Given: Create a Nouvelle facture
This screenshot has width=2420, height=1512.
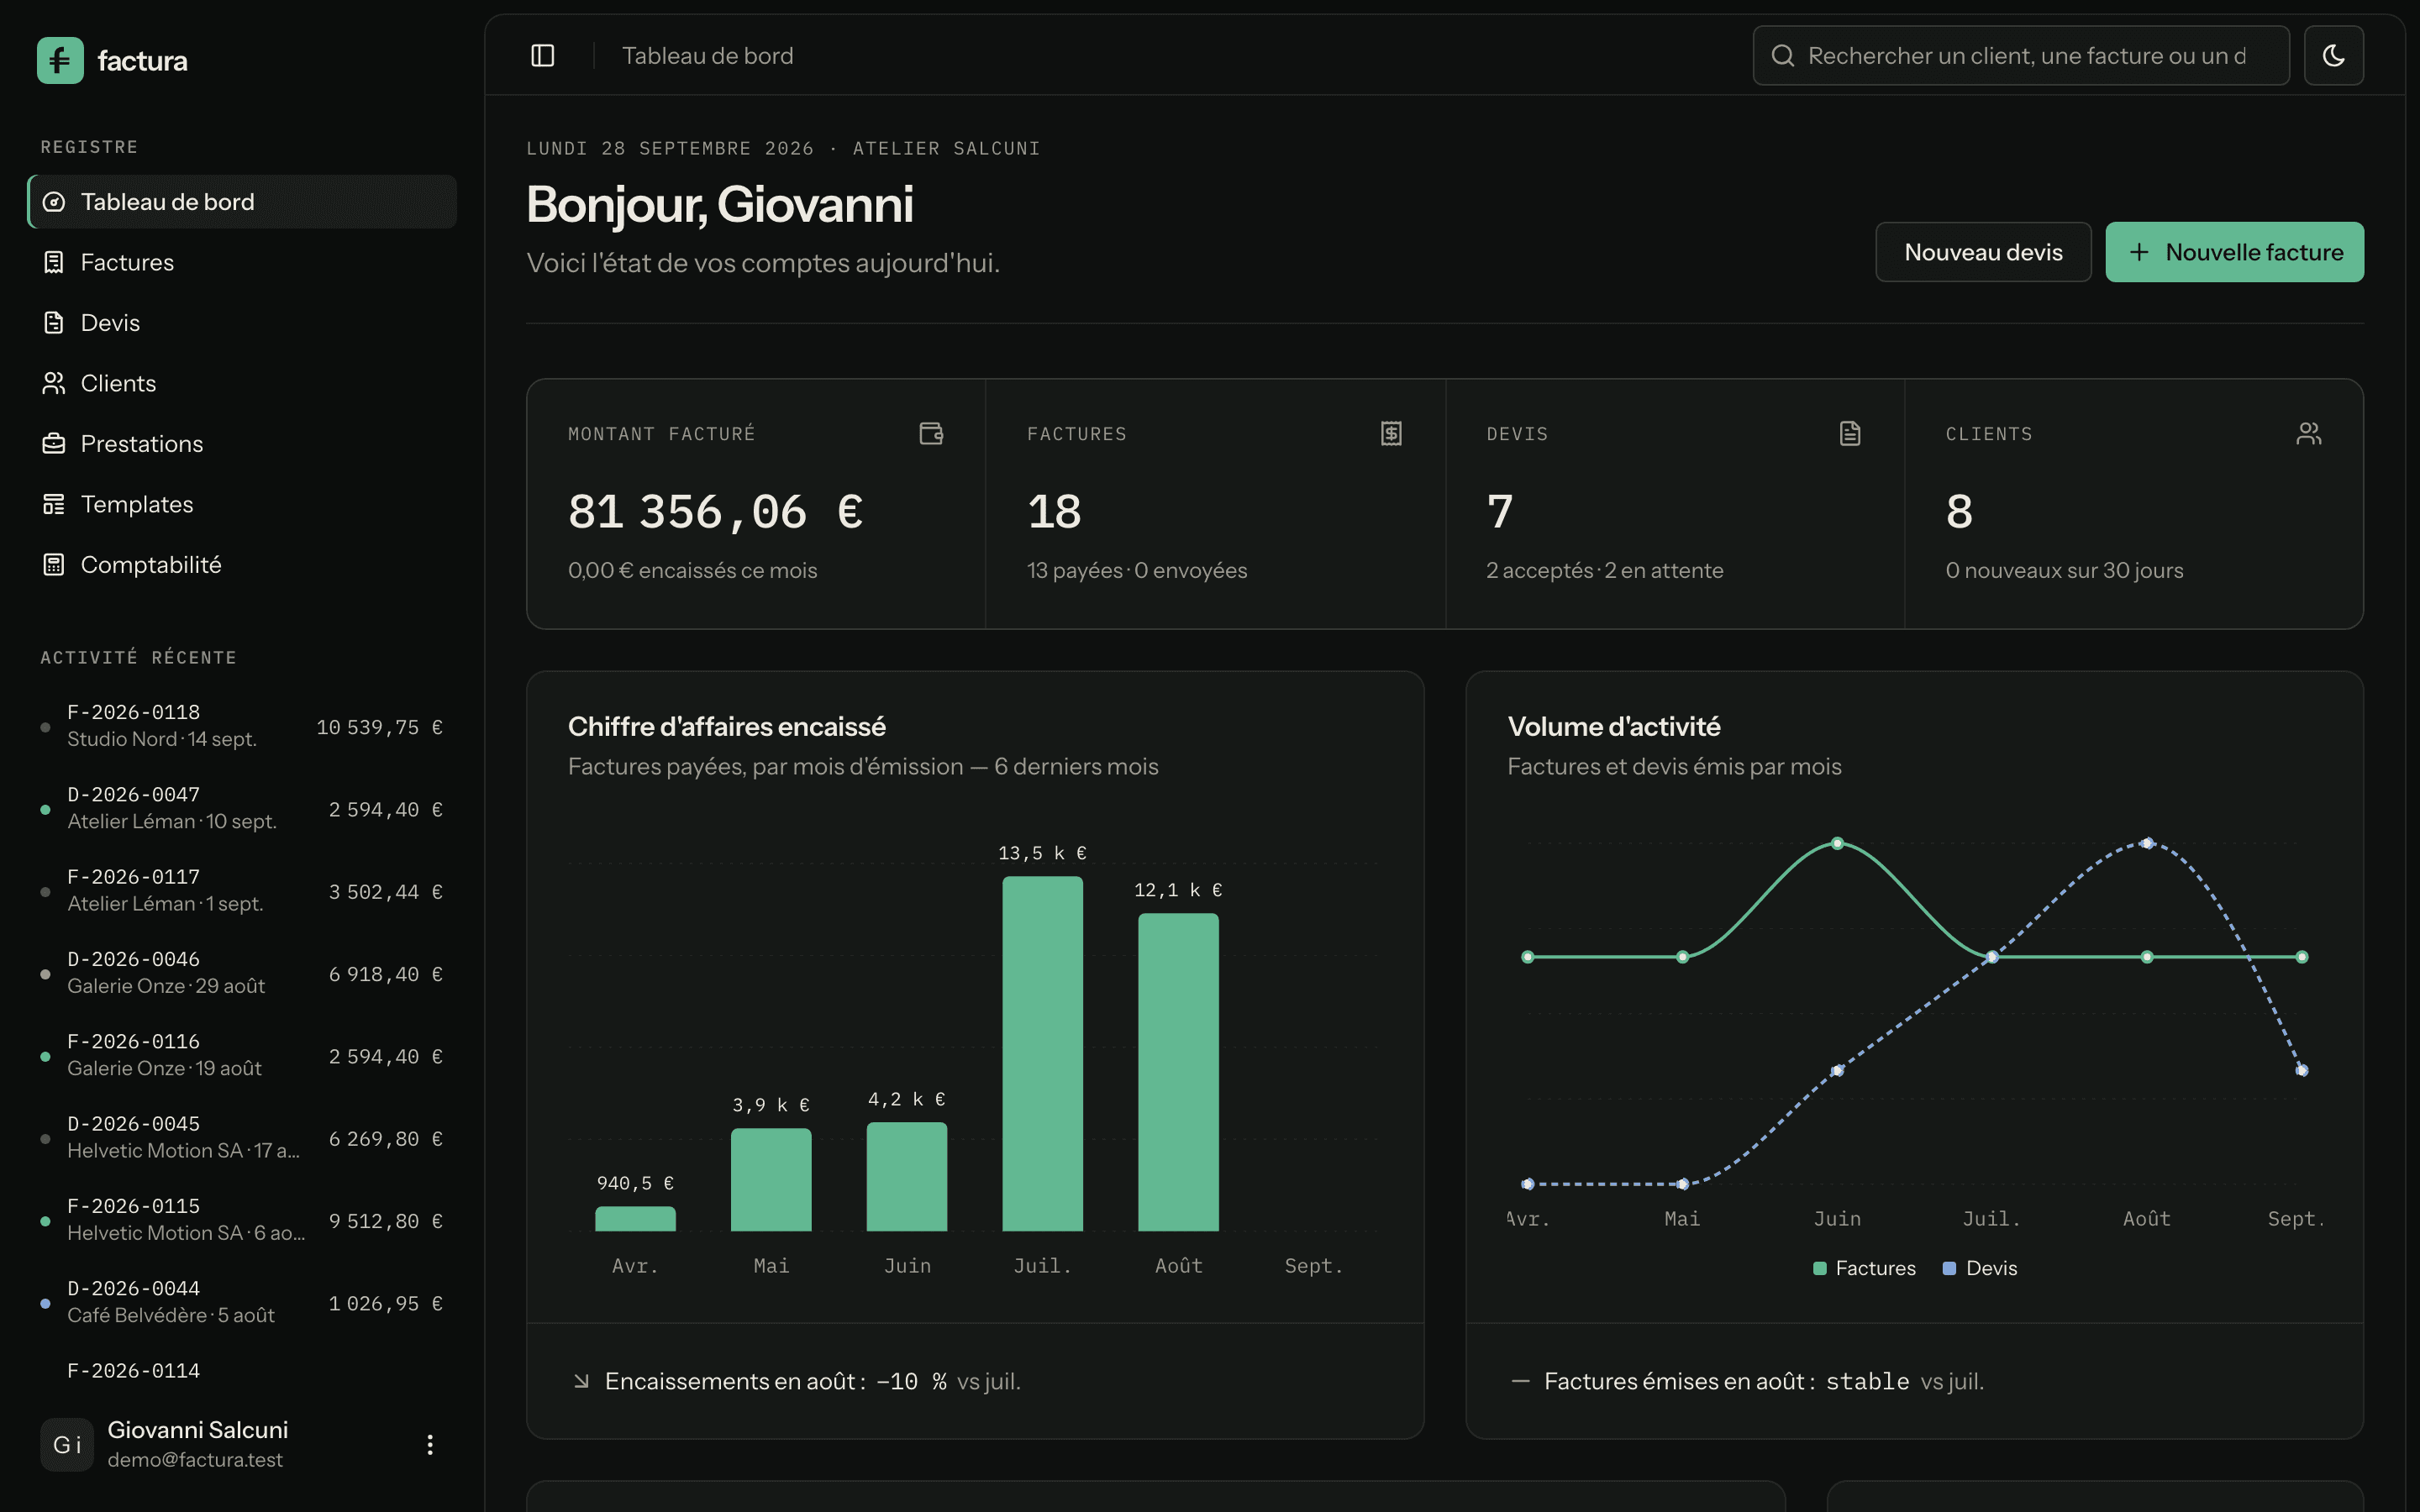Looking at the screenshot, I should [2234, 252].
